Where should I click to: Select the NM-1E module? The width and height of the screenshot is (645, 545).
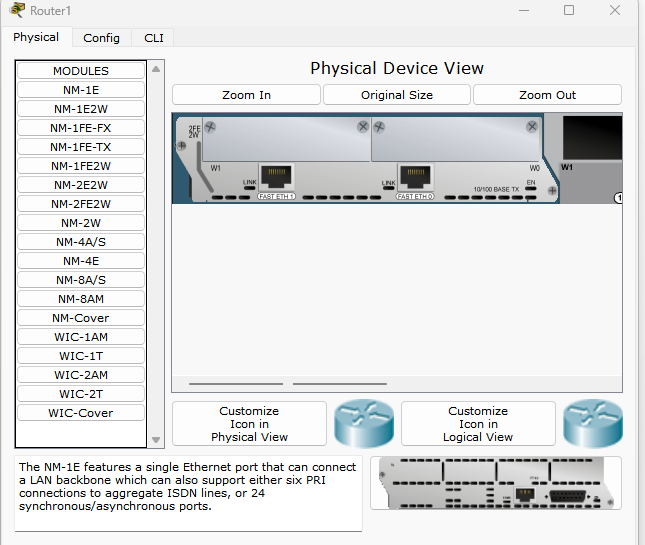point(81,90)
